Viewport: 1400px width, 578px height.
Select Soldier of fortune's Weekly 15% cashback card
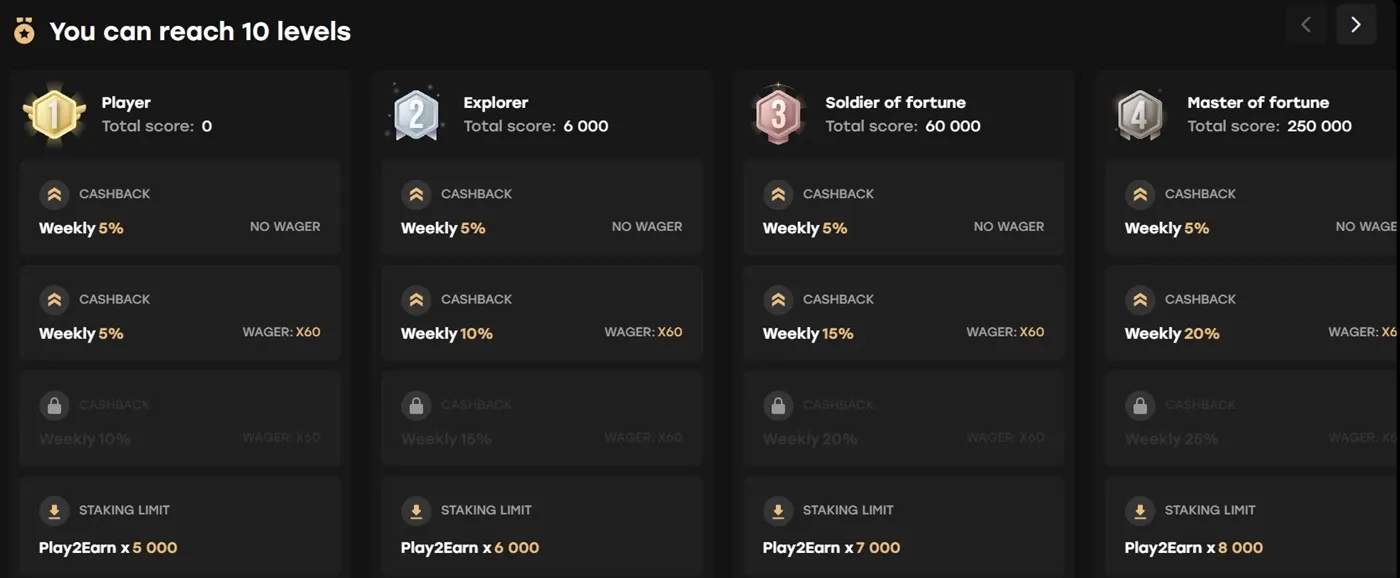[904, 314]
